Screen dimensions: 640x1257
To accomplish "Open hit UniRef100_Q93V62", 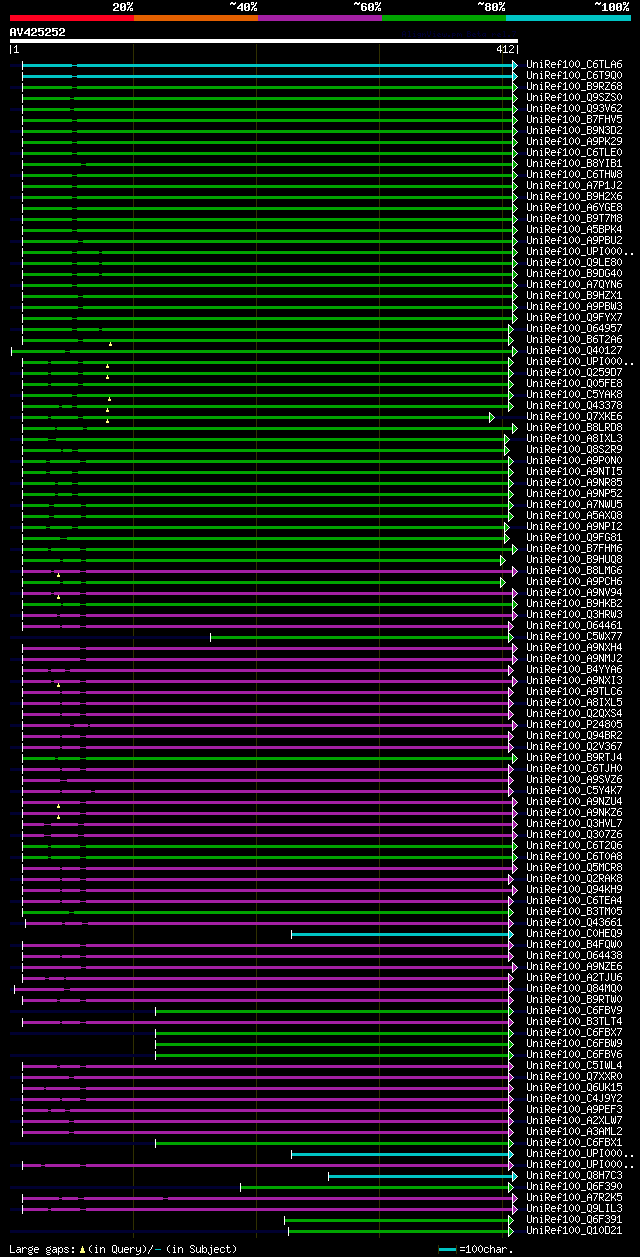I will pyautogui.click(x=574, y=108).
